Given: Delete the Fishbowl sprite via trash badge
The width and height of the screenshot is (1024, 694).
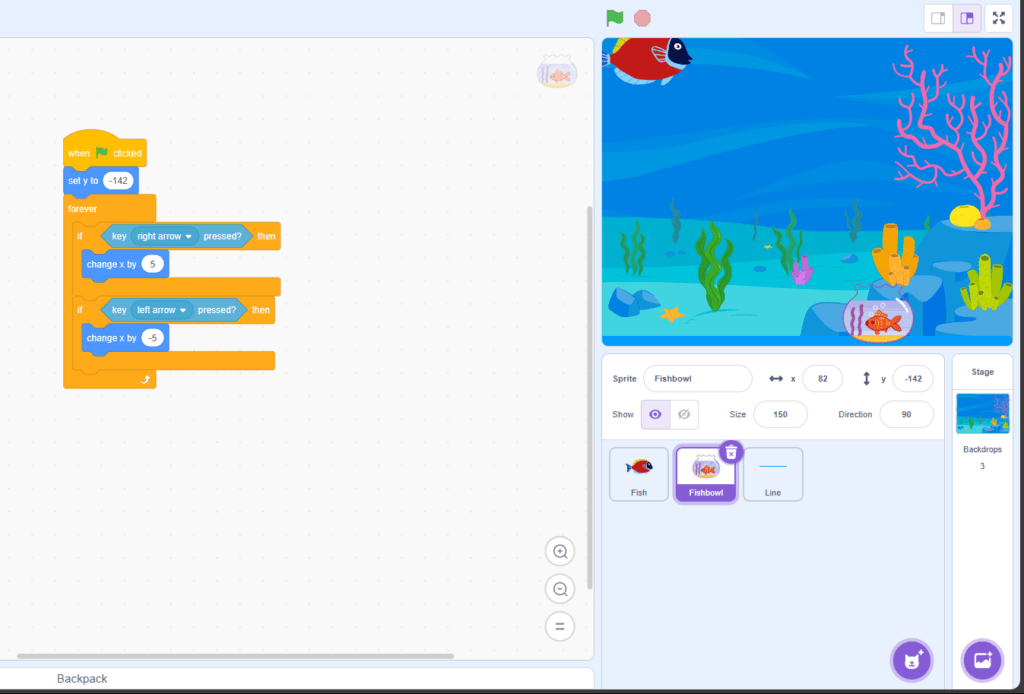Looking at the screenshot, I should [x=731, y=452].
